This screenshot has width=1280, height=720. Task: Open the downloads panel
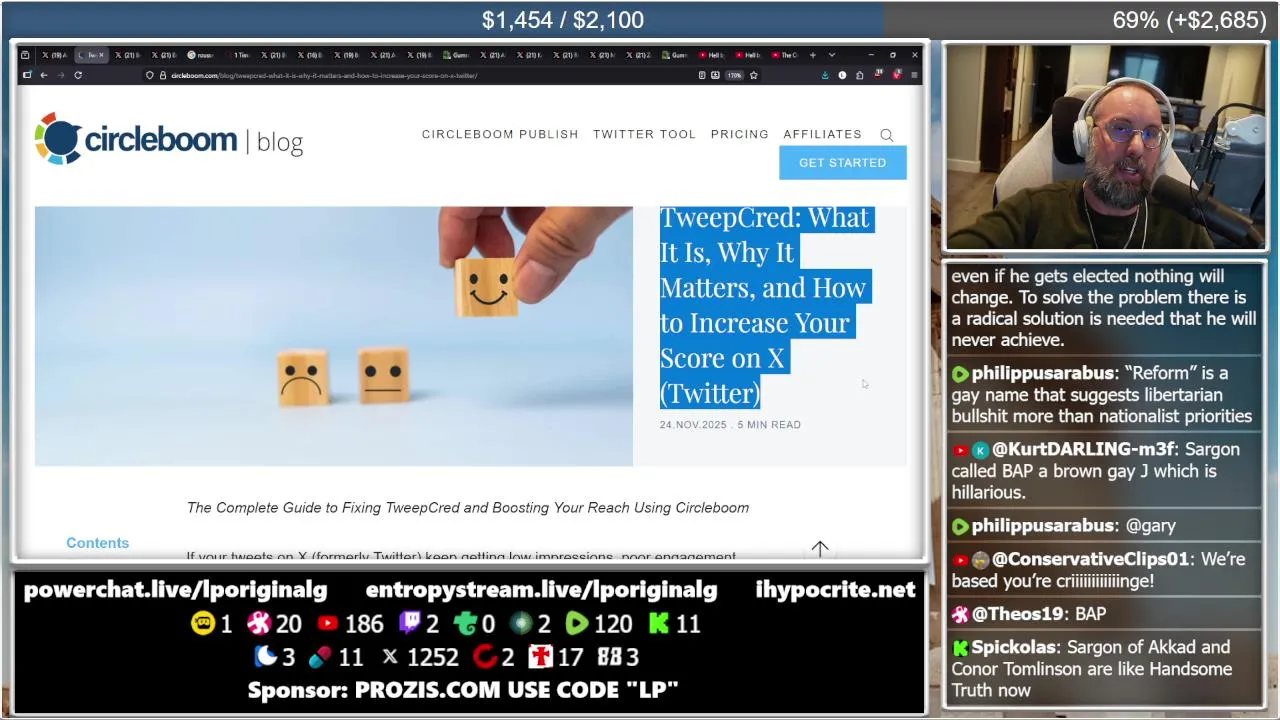(x=825, y=75)
